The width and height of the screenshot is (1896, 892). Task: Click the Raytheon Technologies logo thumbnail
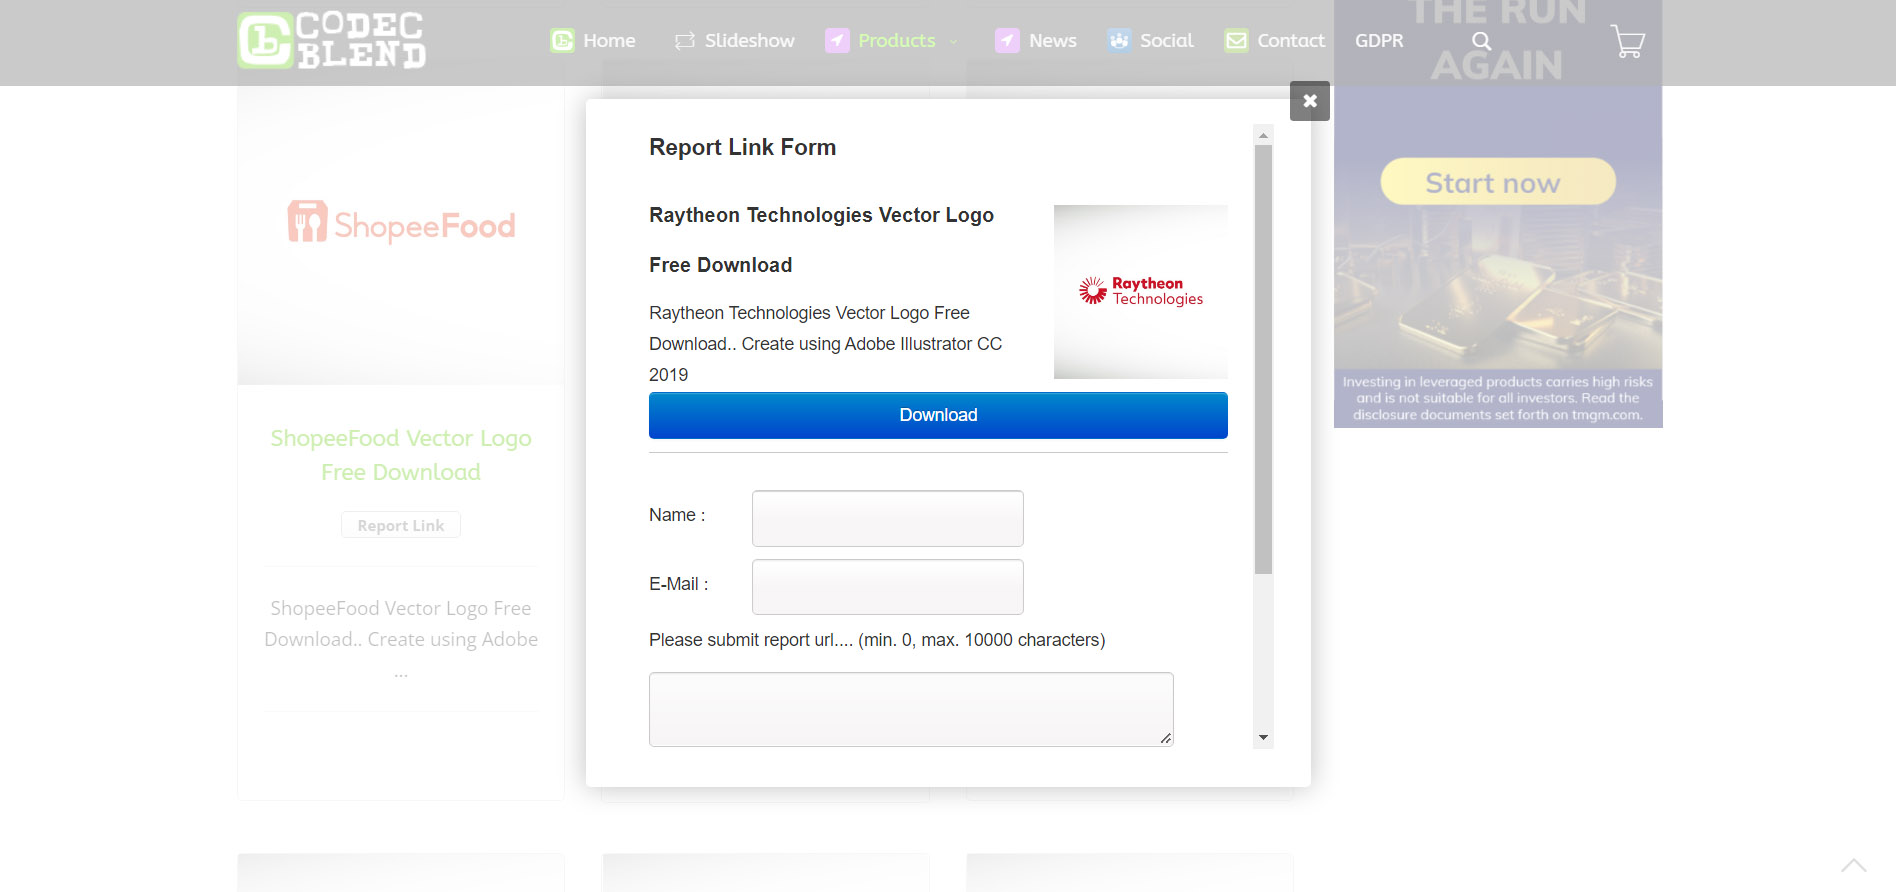coord(1140,291)
